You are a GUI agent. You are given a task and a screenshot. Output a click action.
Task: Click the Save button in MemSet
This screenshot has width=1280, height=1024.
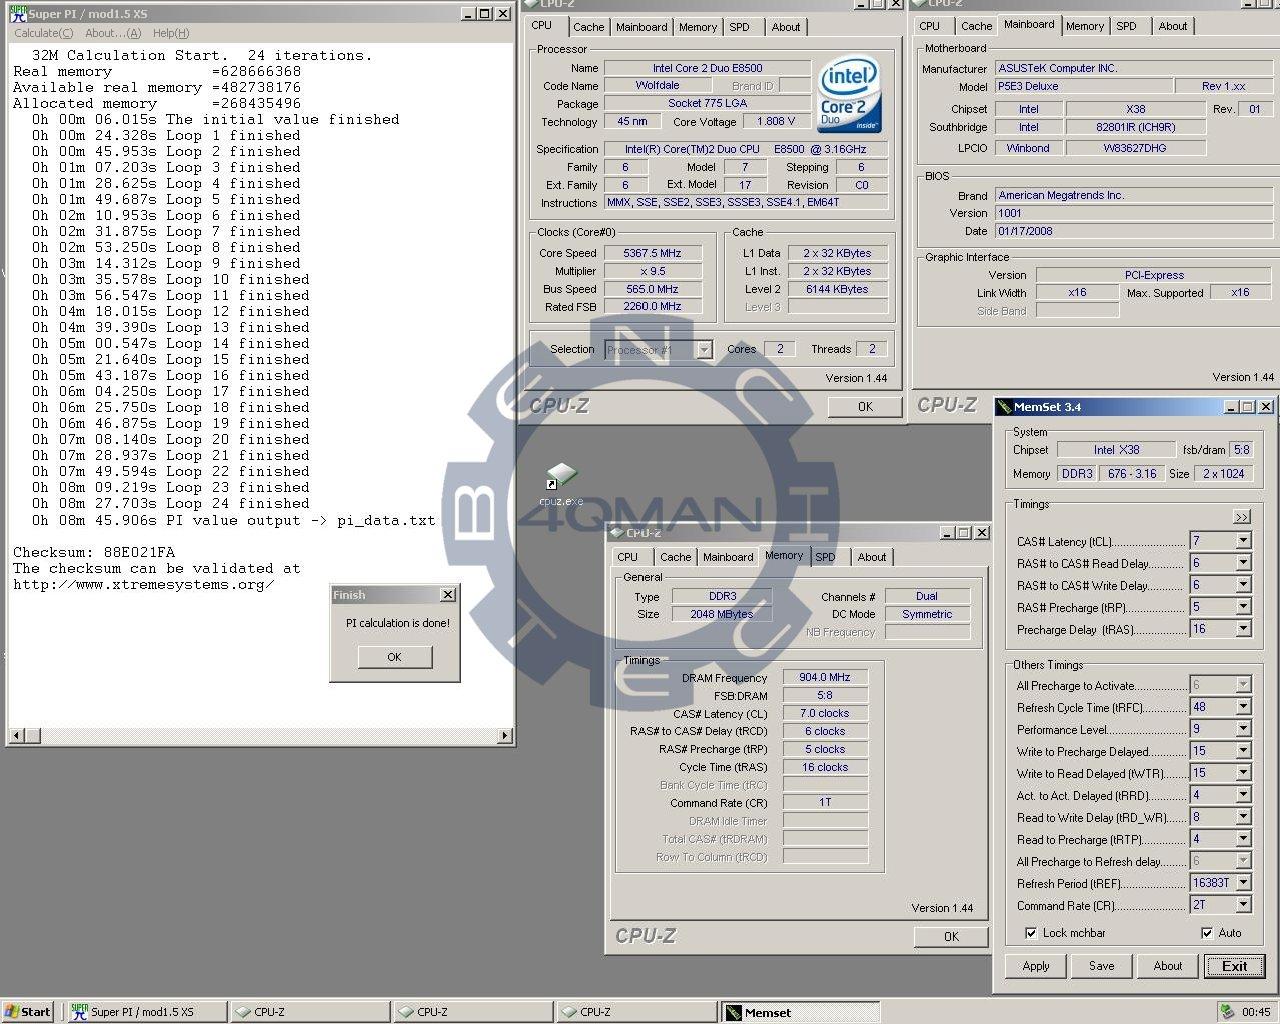click(1101, 966)
